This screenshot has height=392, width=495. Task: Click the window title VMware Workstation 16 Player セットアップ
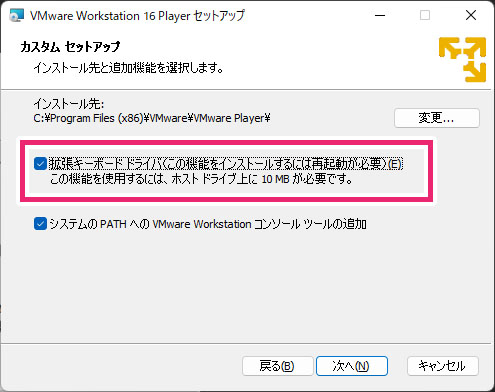click(x=137, y=16)
